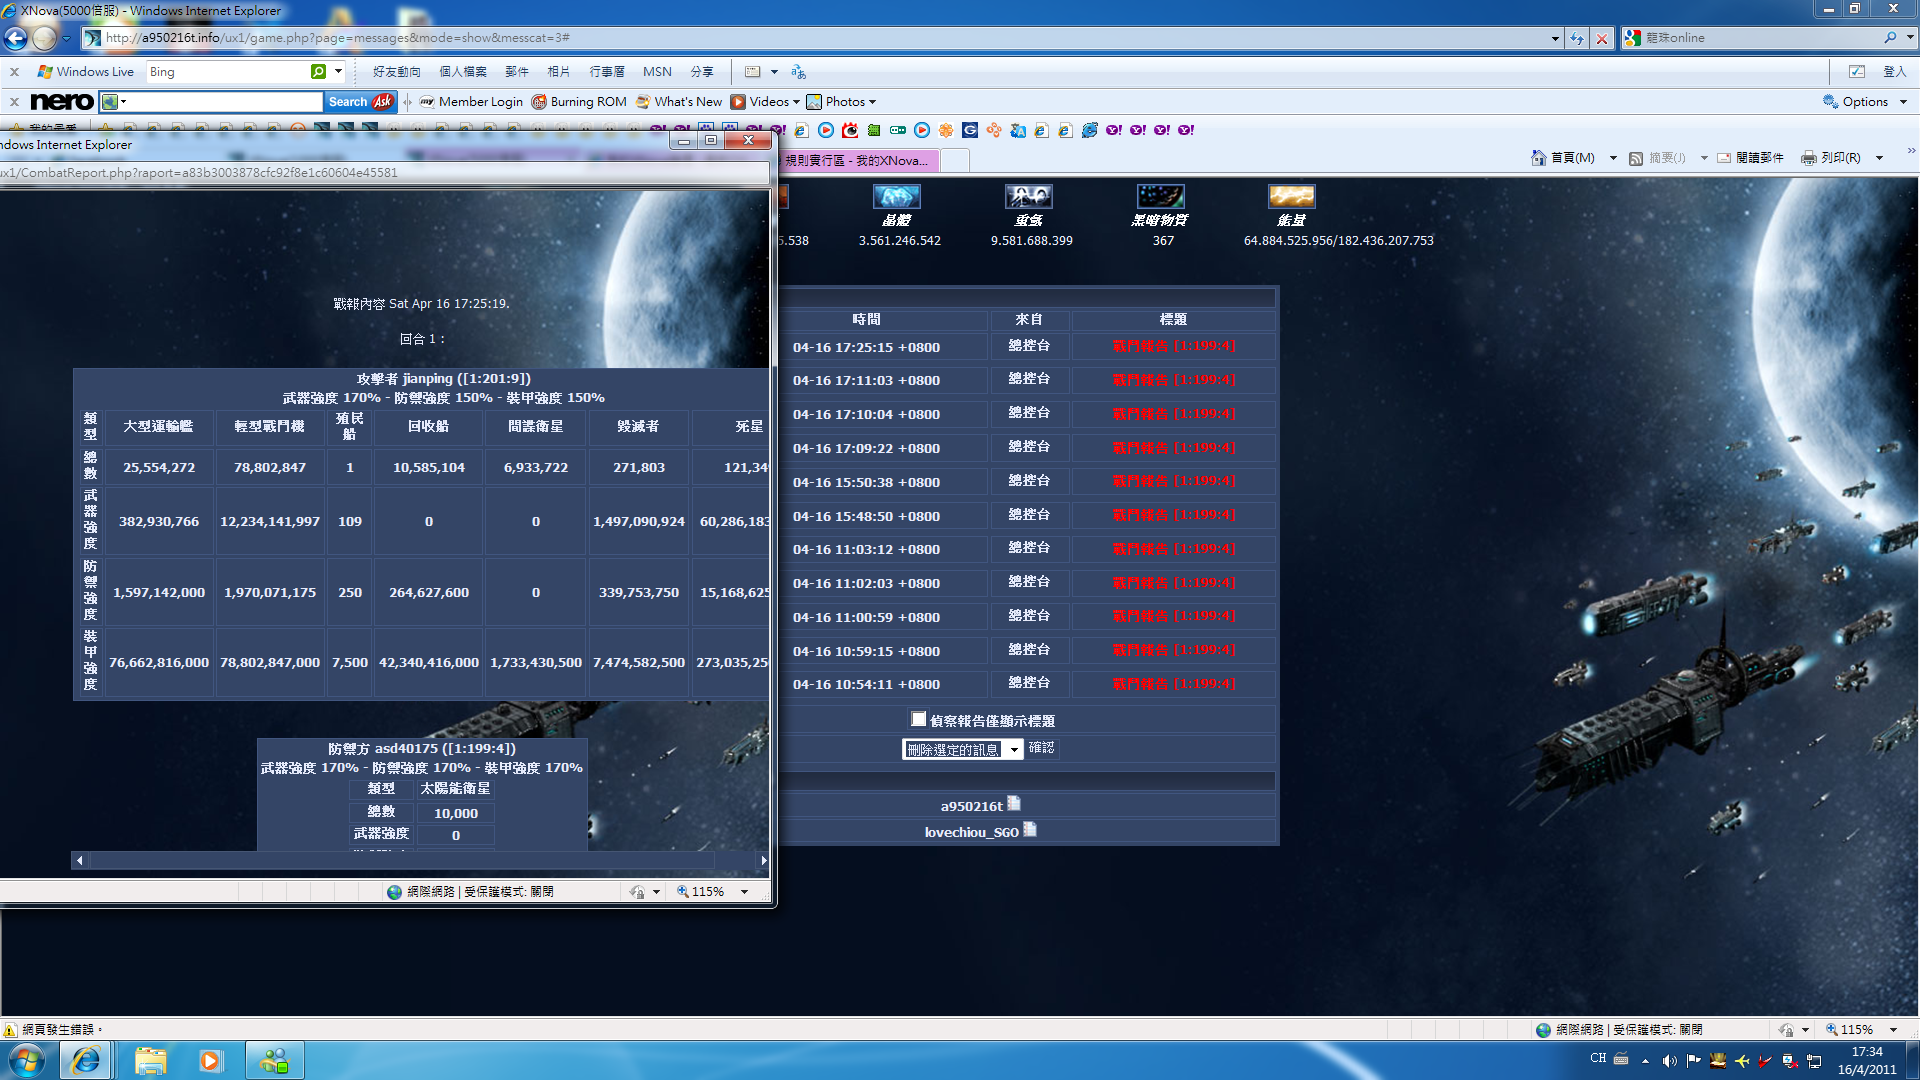
Task: Open the Burning ROM toolbar link
Action: click(x=579, y=101)
